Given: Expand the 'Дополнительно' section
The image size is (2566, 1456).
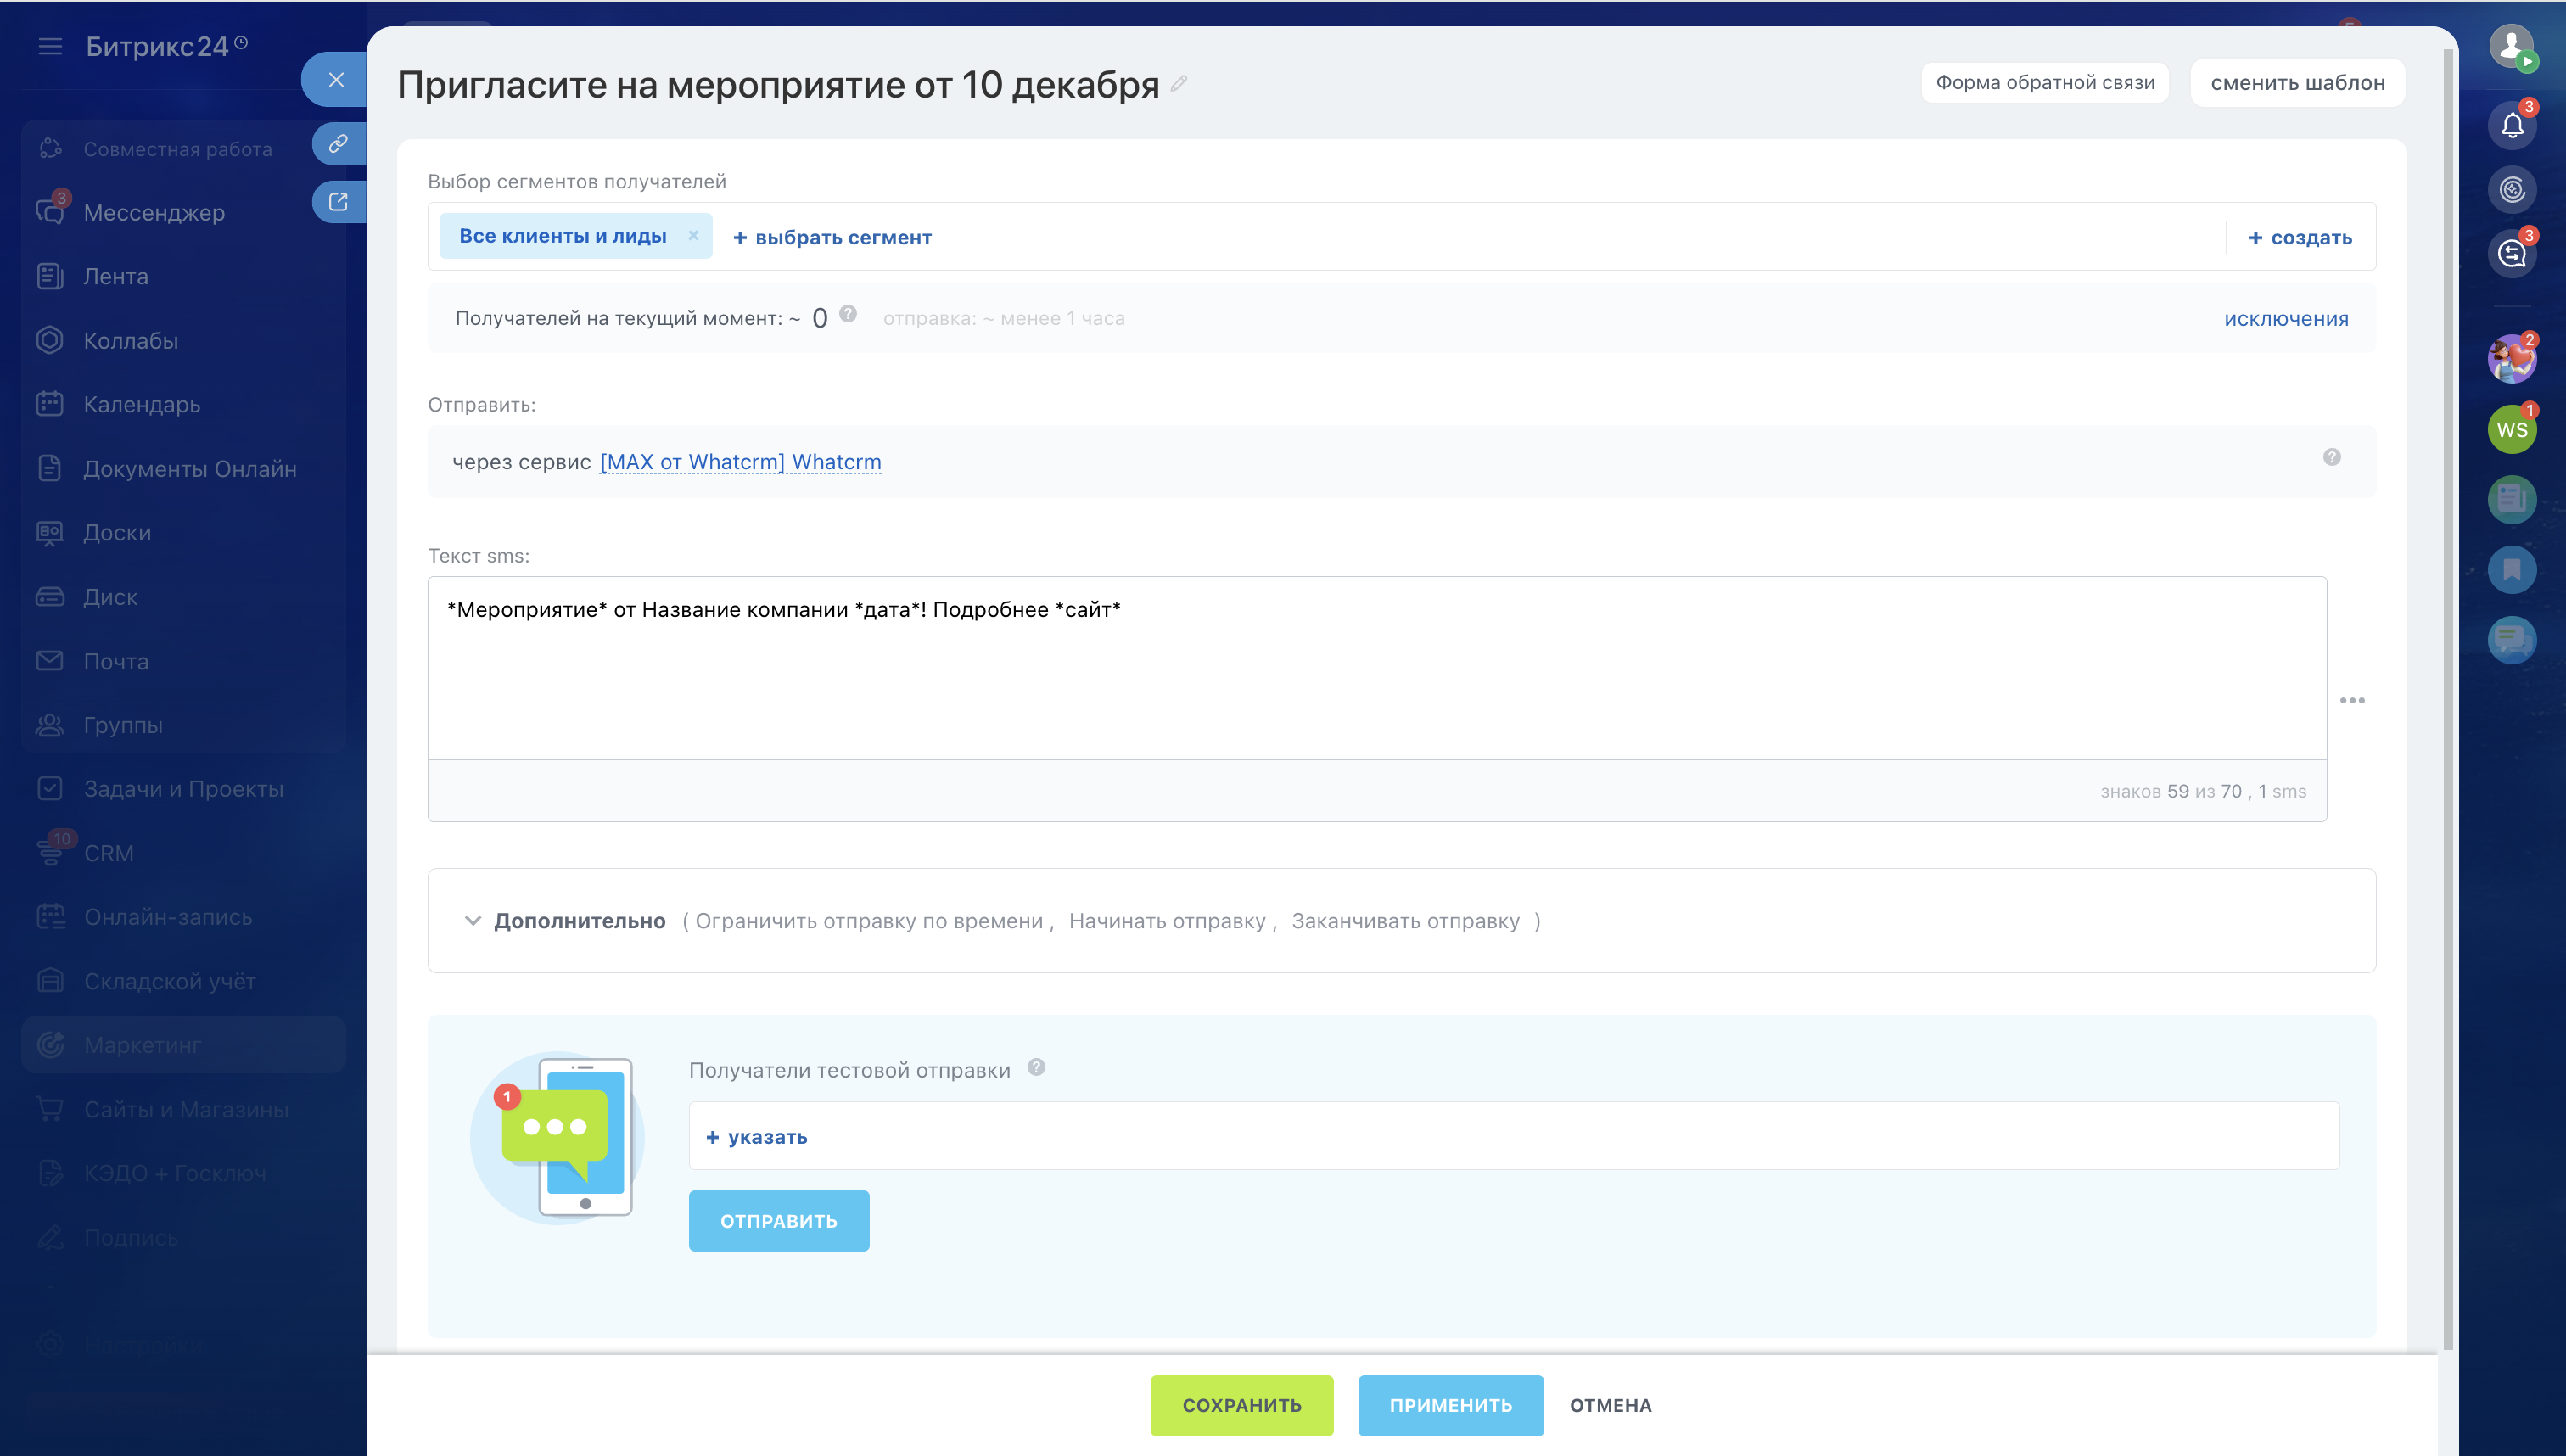Looking at the screenshot, I should [579, 921].
